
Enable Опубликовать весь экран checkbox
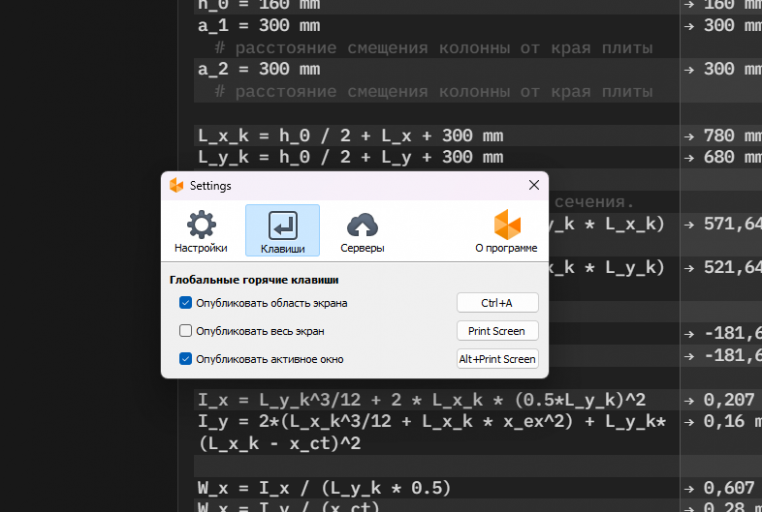(185, 331)
